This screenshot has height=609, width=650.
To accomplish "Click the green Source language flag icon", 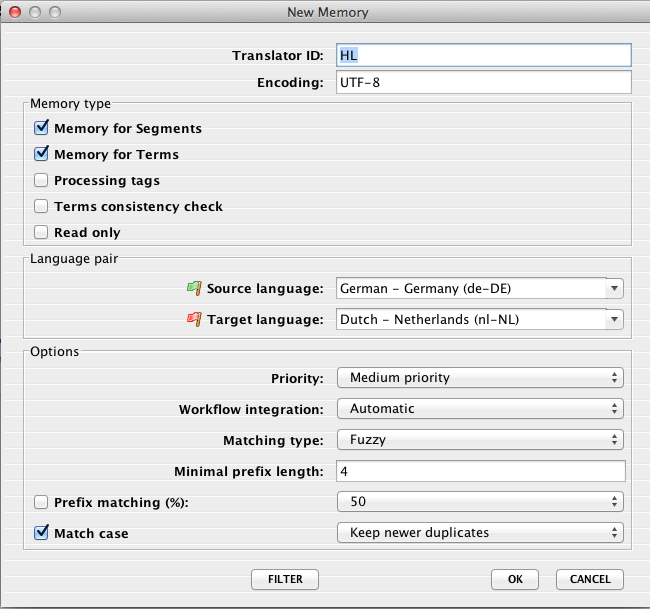I will 194,288.
